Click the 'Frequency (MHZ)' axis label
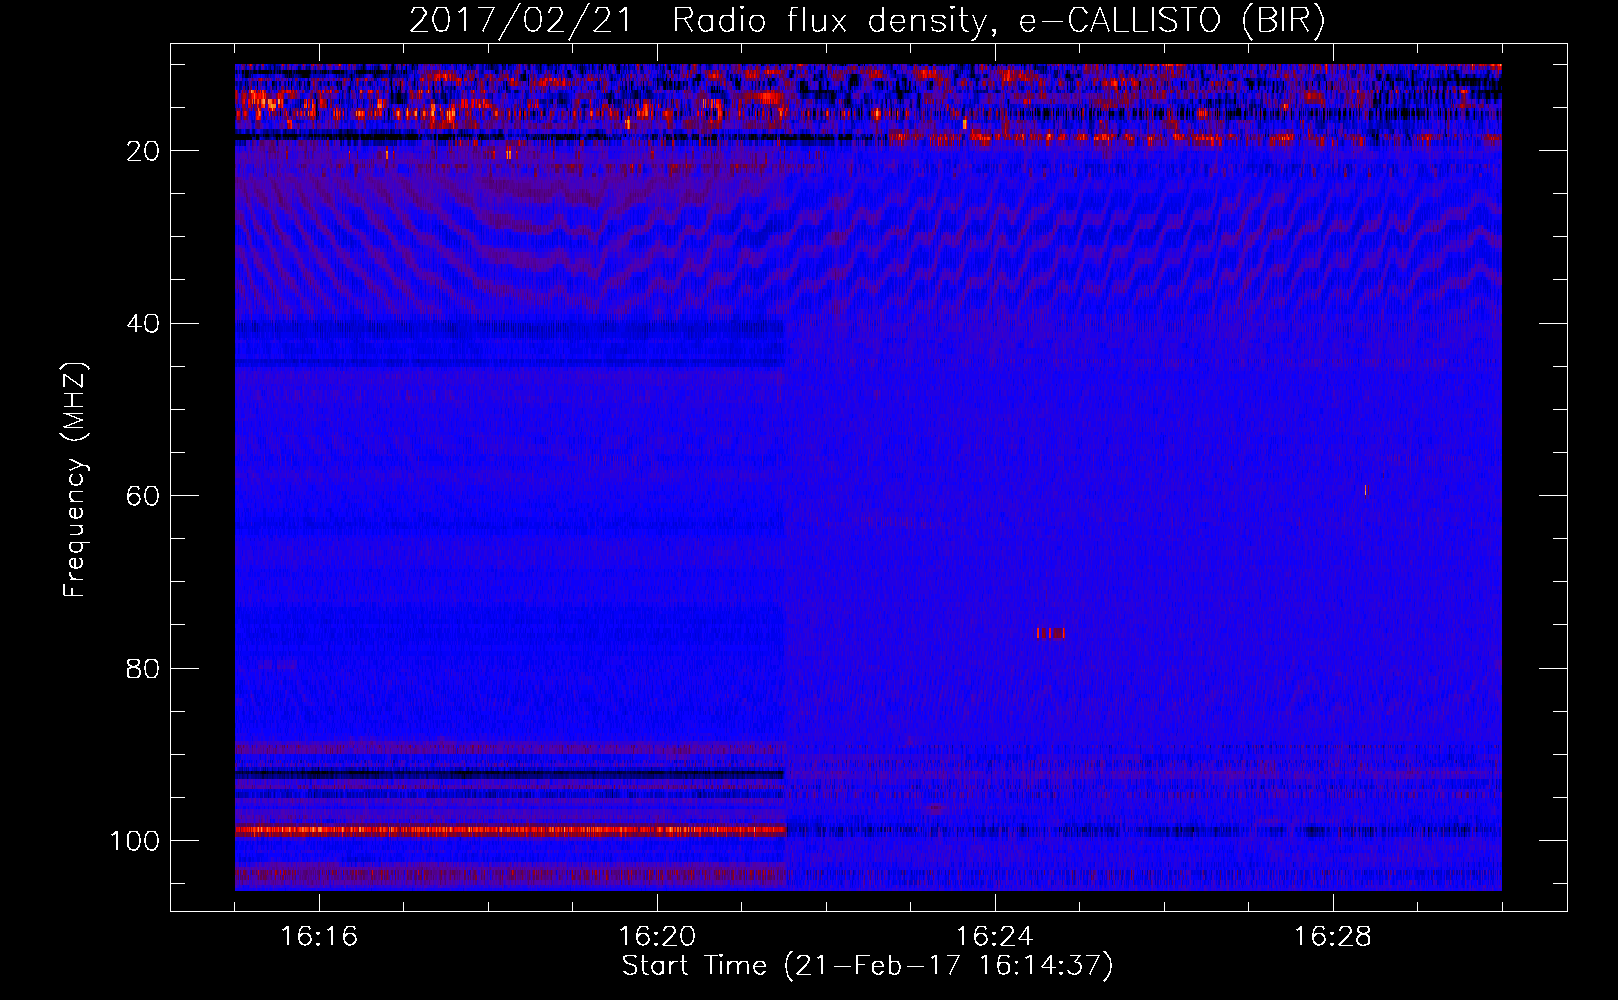 [x=75, y=480]
